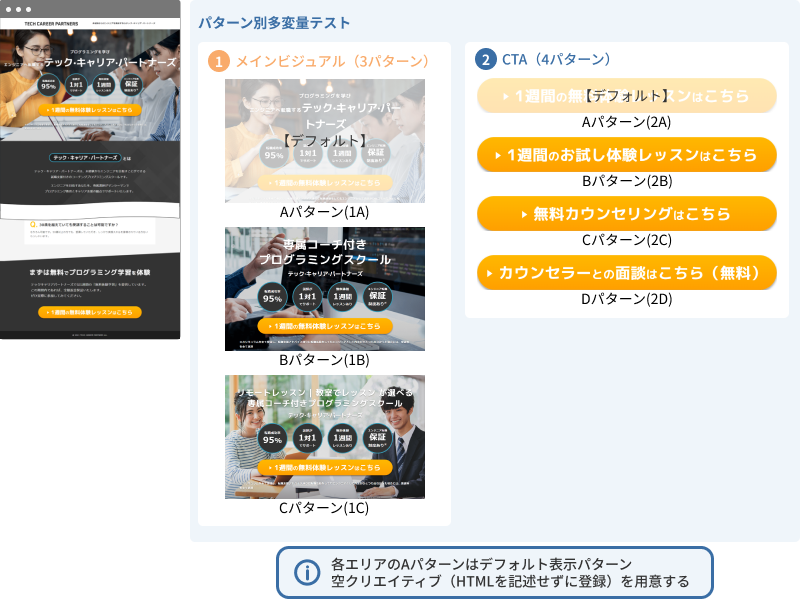Click the 1対1 badge in the left page mockup hero
Screen dimensions: 800x599
(x=76, y=85)
